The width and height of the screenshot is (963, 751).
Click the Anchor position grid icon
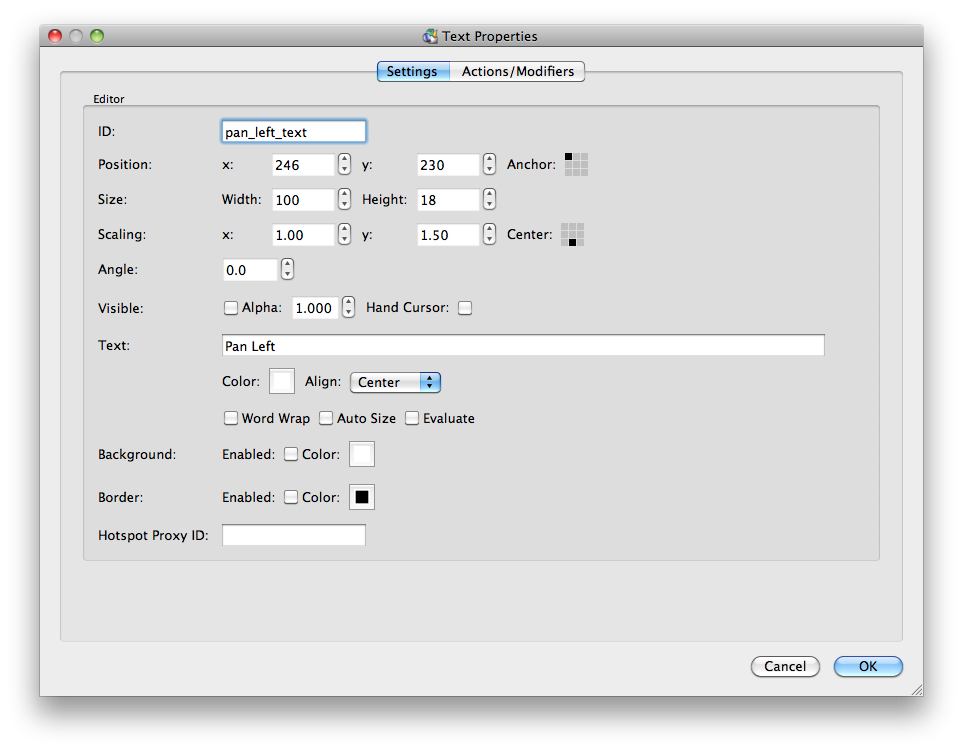click(x=576, y=164)
